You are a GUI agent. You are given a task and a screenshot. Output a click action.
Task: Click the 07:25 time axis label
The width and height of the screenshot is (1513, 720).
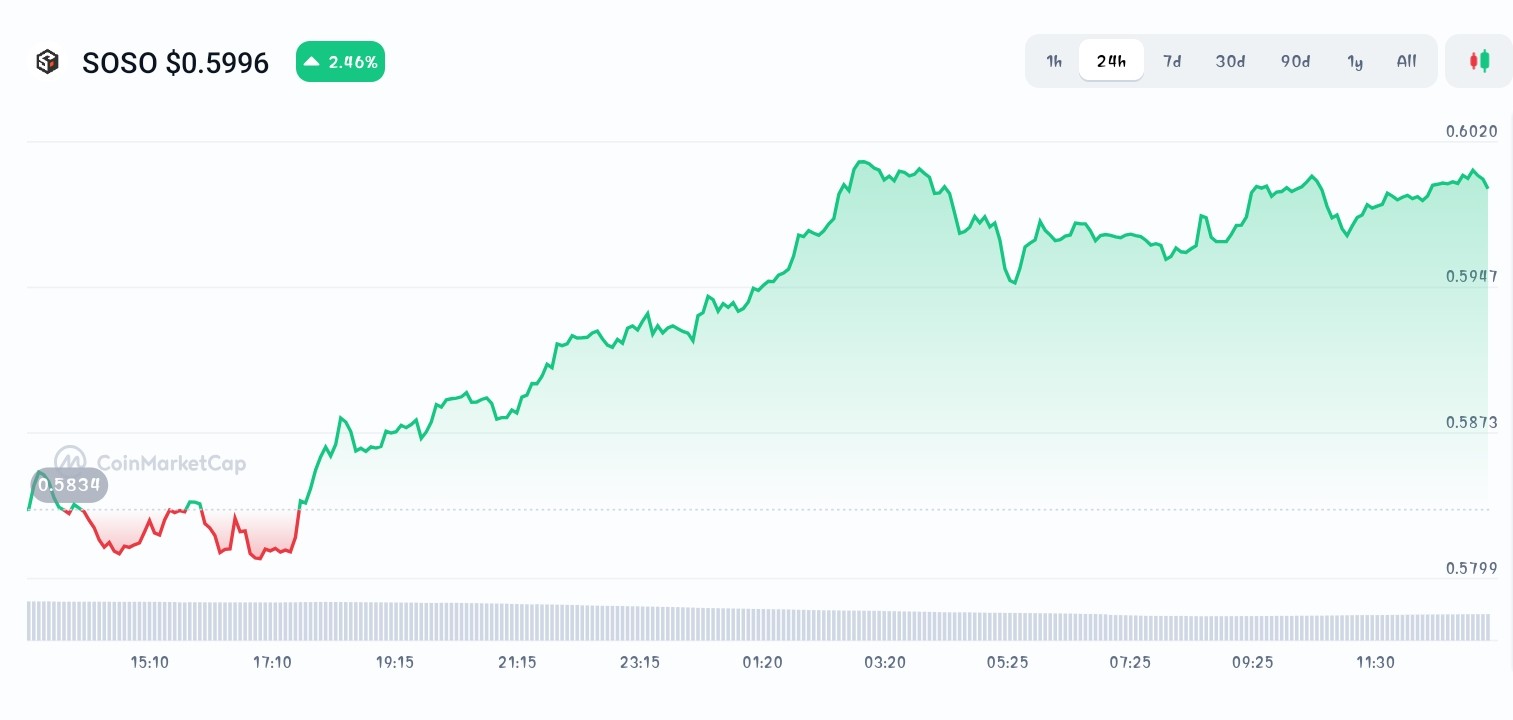1130,662
